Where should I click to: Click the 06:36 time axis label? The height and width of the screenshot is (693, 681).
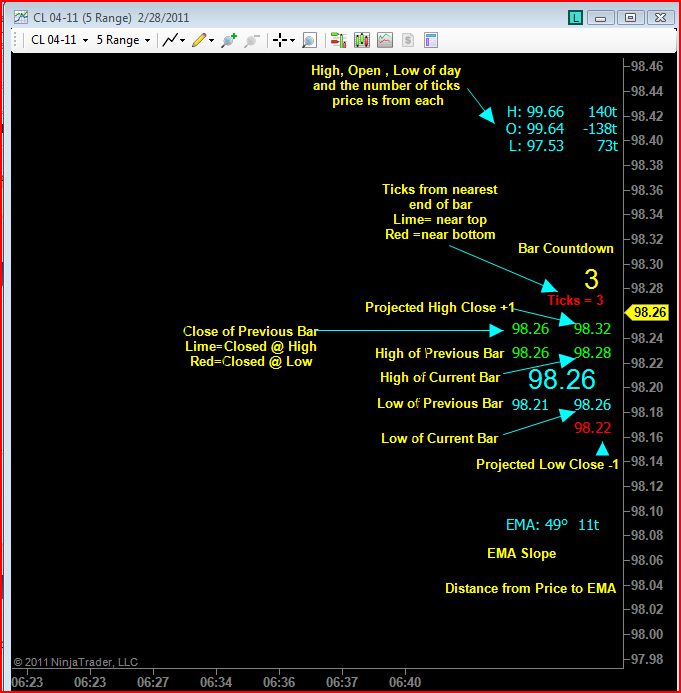[279, 682]
